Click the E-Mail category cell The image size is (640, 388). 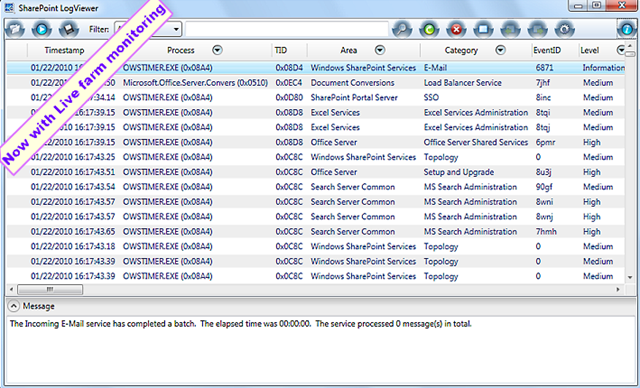point(435,68)
